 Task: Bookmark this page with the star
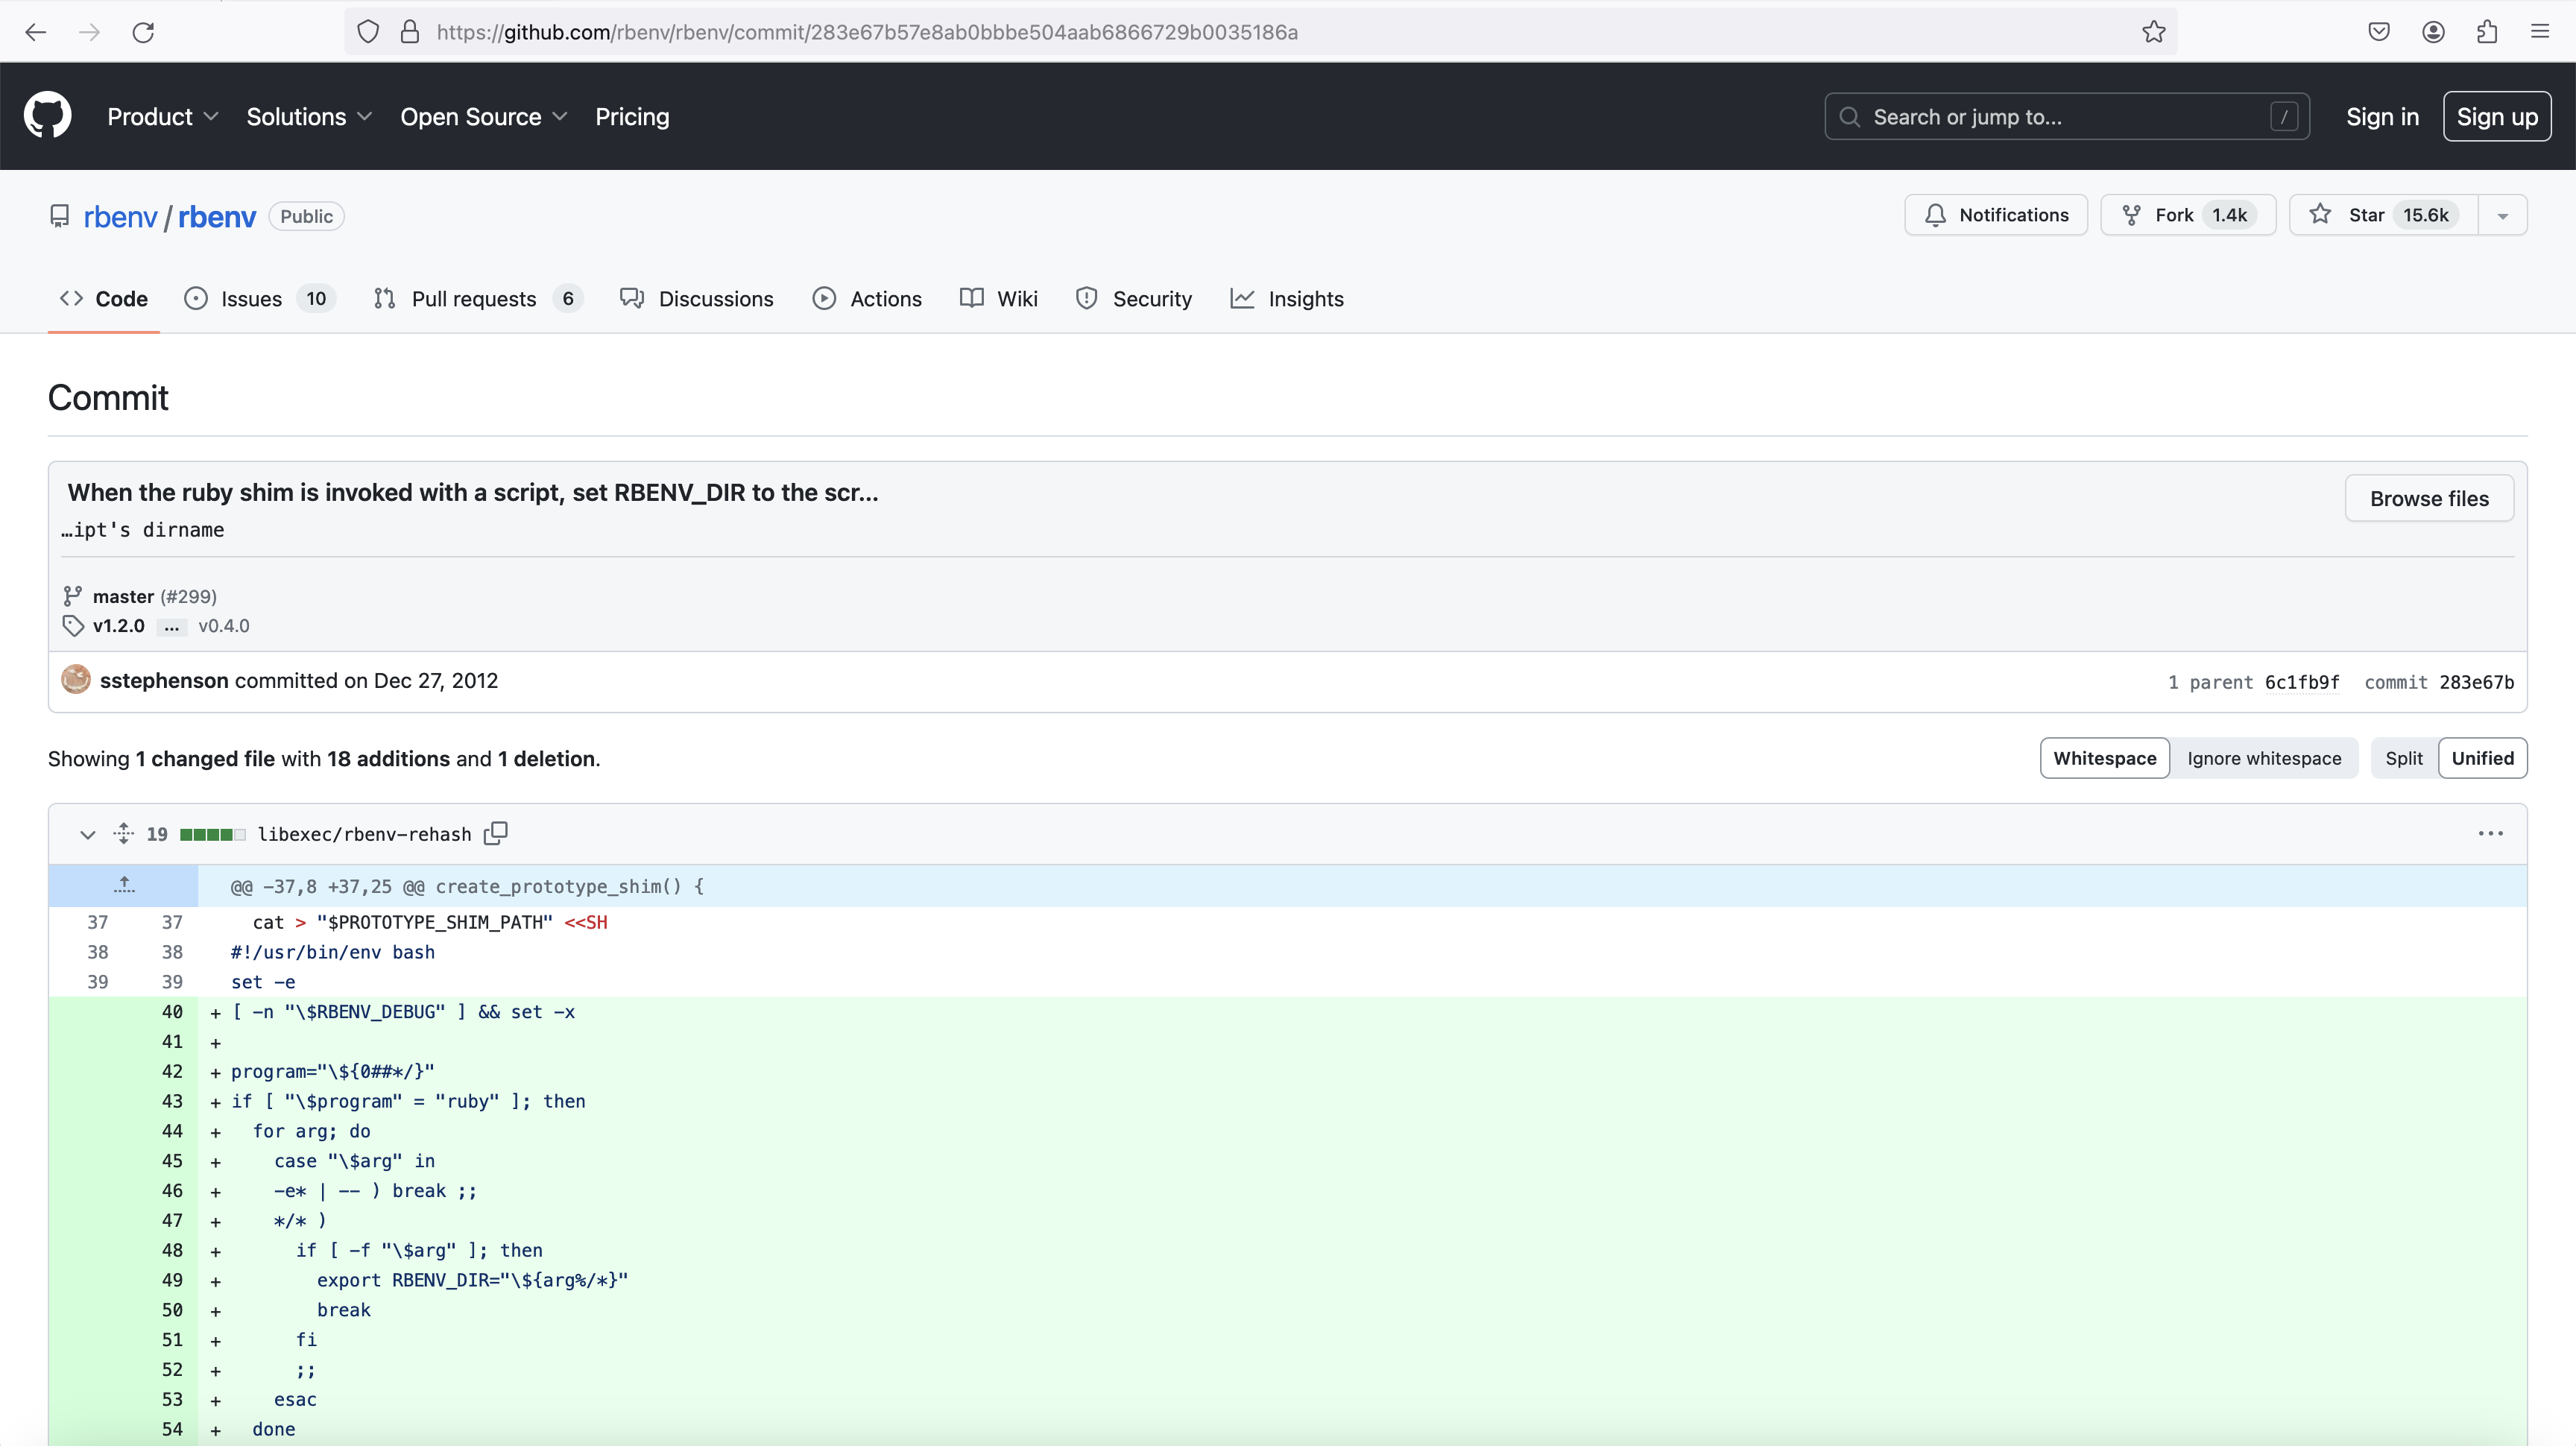point(2154,32)
